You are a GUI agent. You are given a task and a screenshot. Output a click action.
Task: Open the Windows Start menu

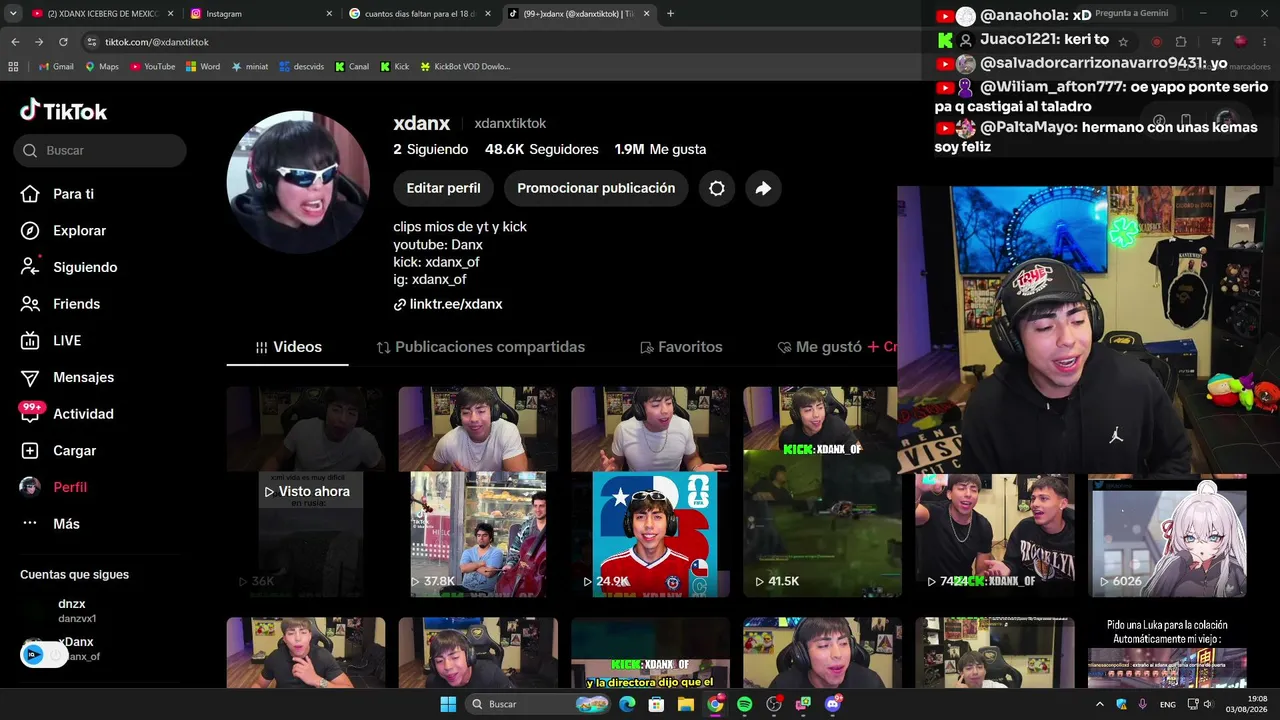[x=448, y=704]
